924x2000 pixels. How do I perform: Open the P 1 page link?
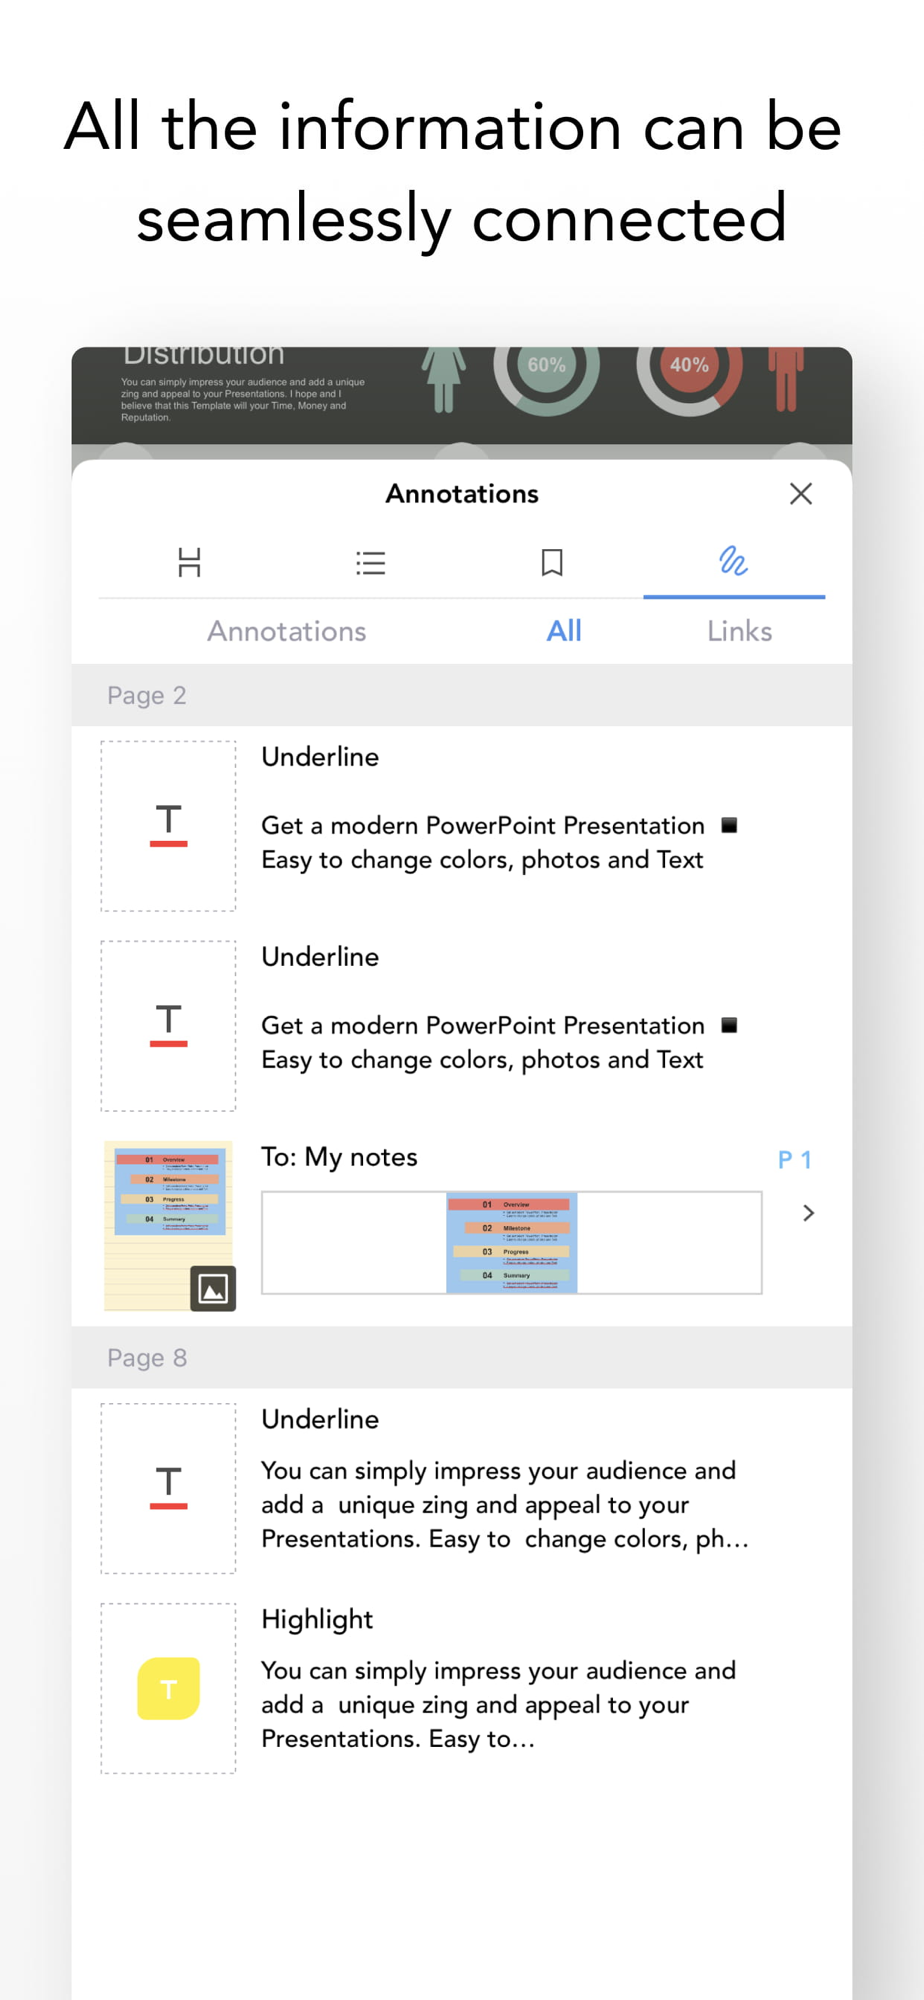tap(795, 1160)
